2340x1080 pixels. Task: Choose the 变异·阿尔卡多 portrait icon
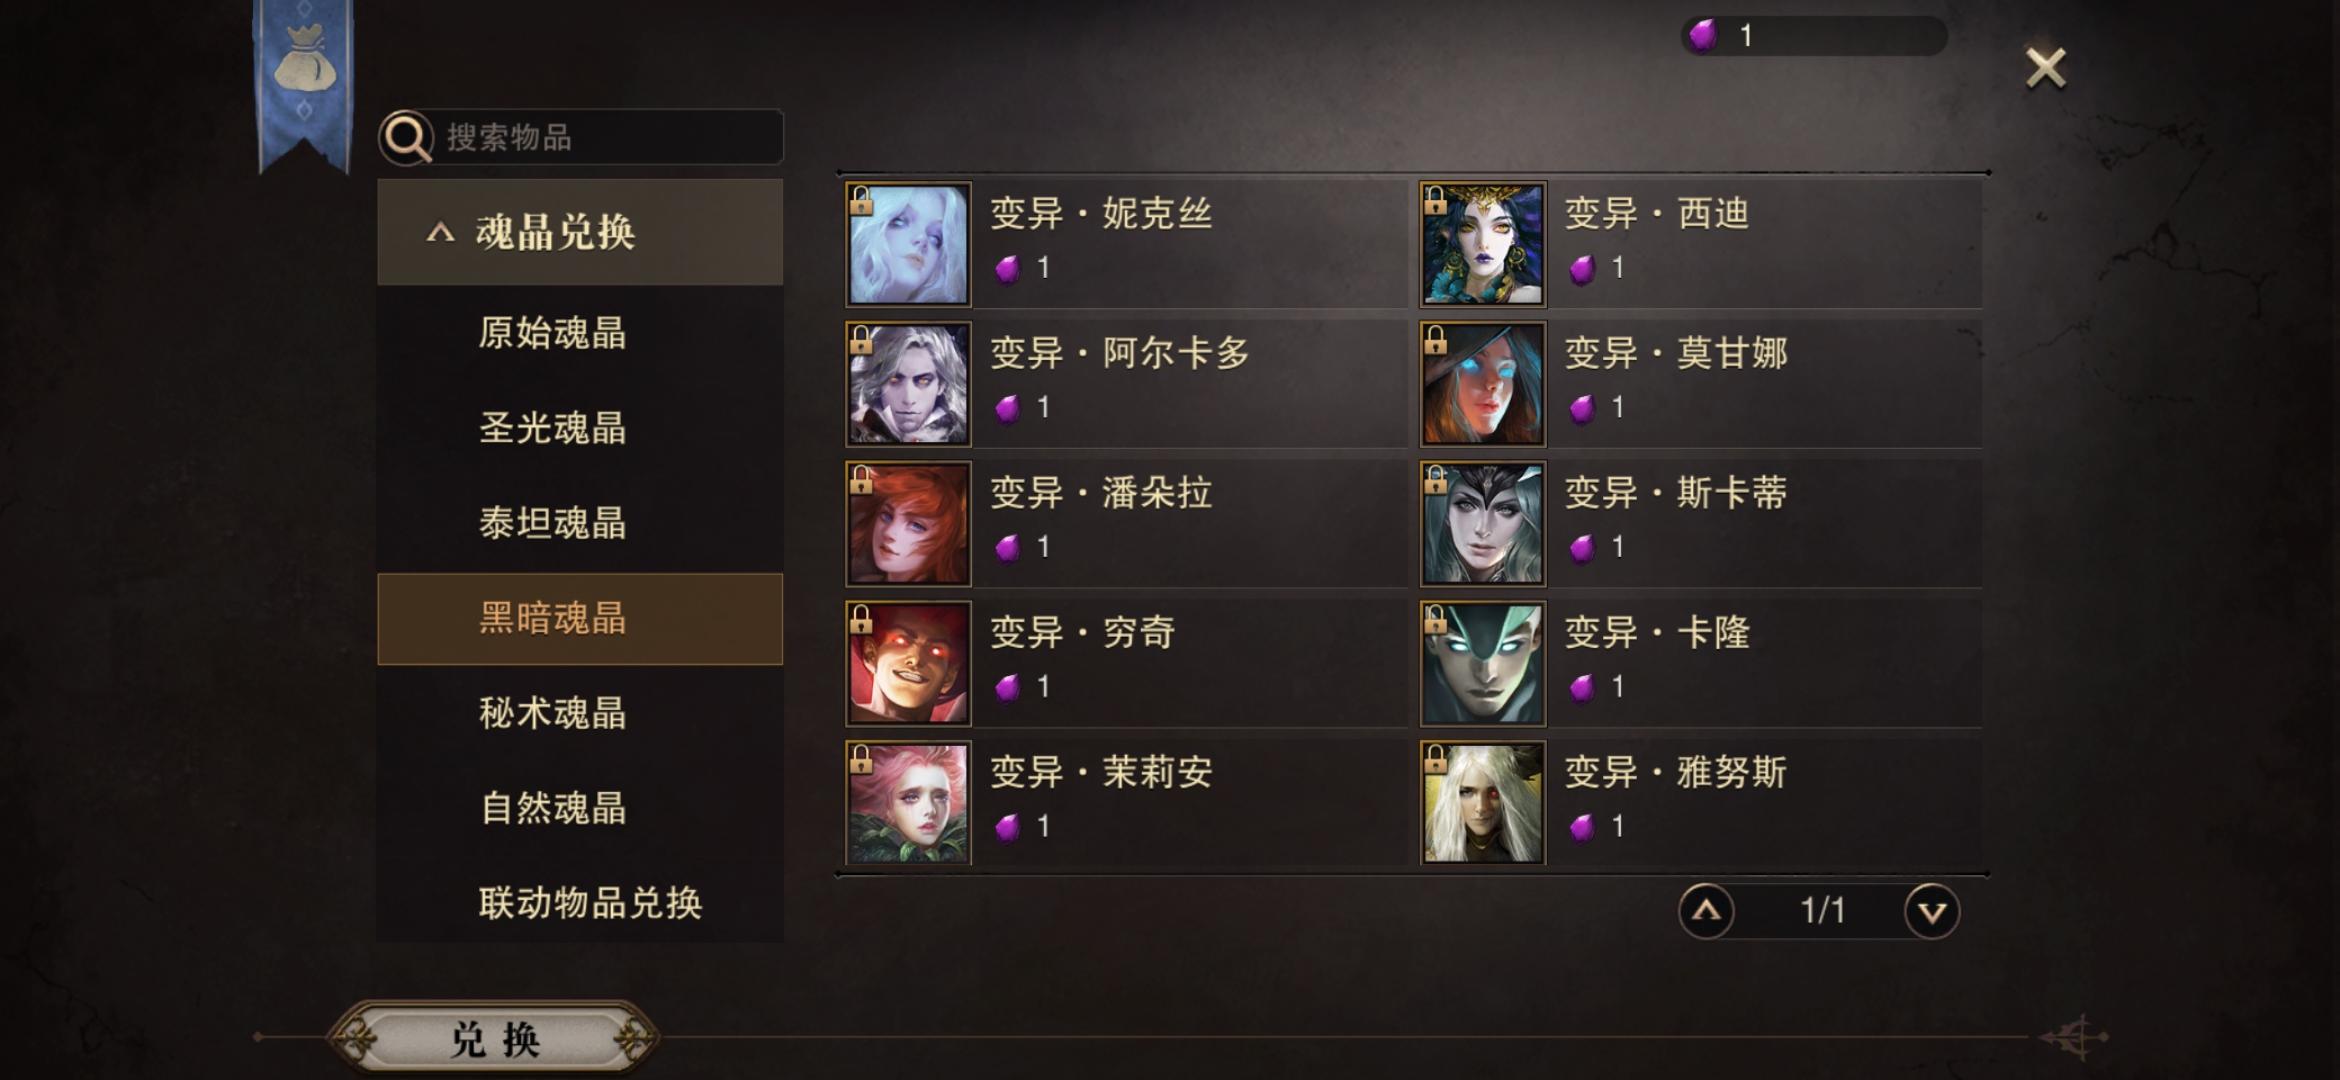click(908, 384)
